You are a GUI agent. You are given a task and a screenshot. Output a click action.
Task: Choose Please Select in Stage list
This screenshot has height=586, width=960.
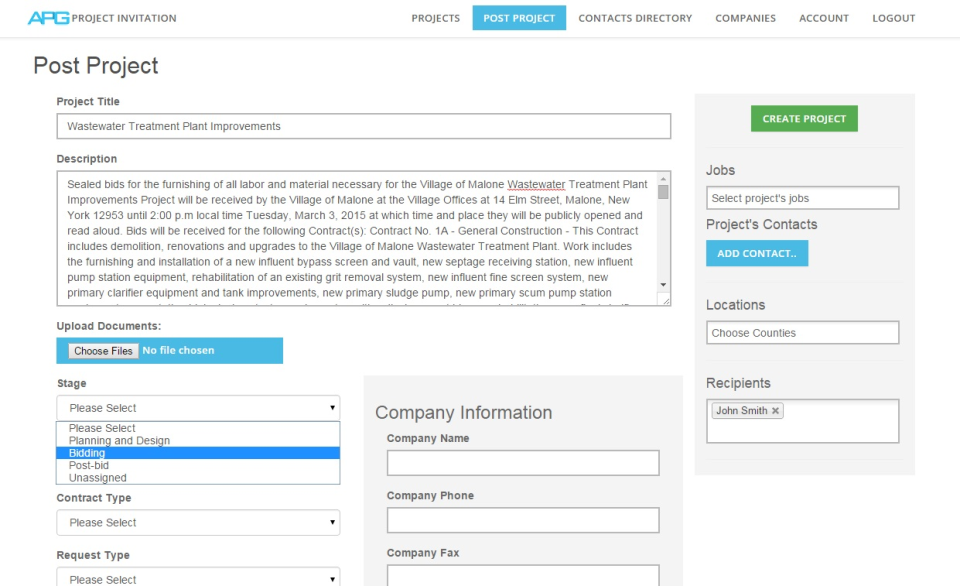pos(198,428)
